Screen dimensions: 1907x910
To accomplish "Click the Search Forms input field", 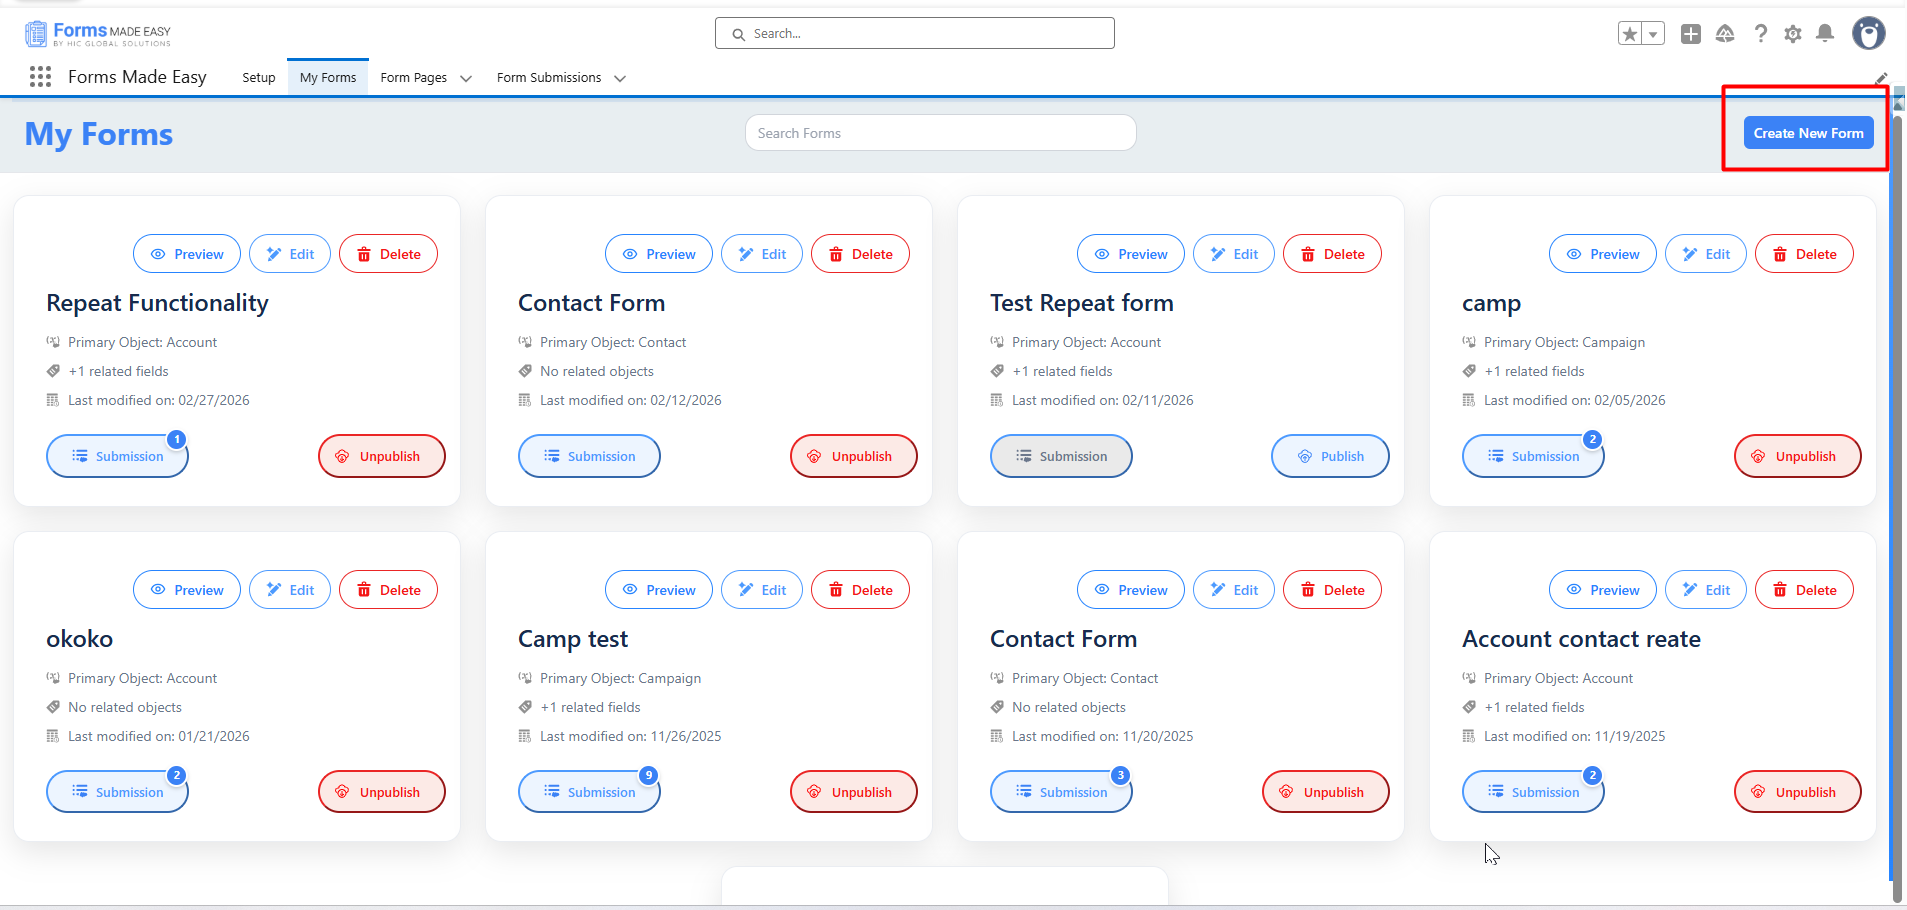I will tap(940, 133).
